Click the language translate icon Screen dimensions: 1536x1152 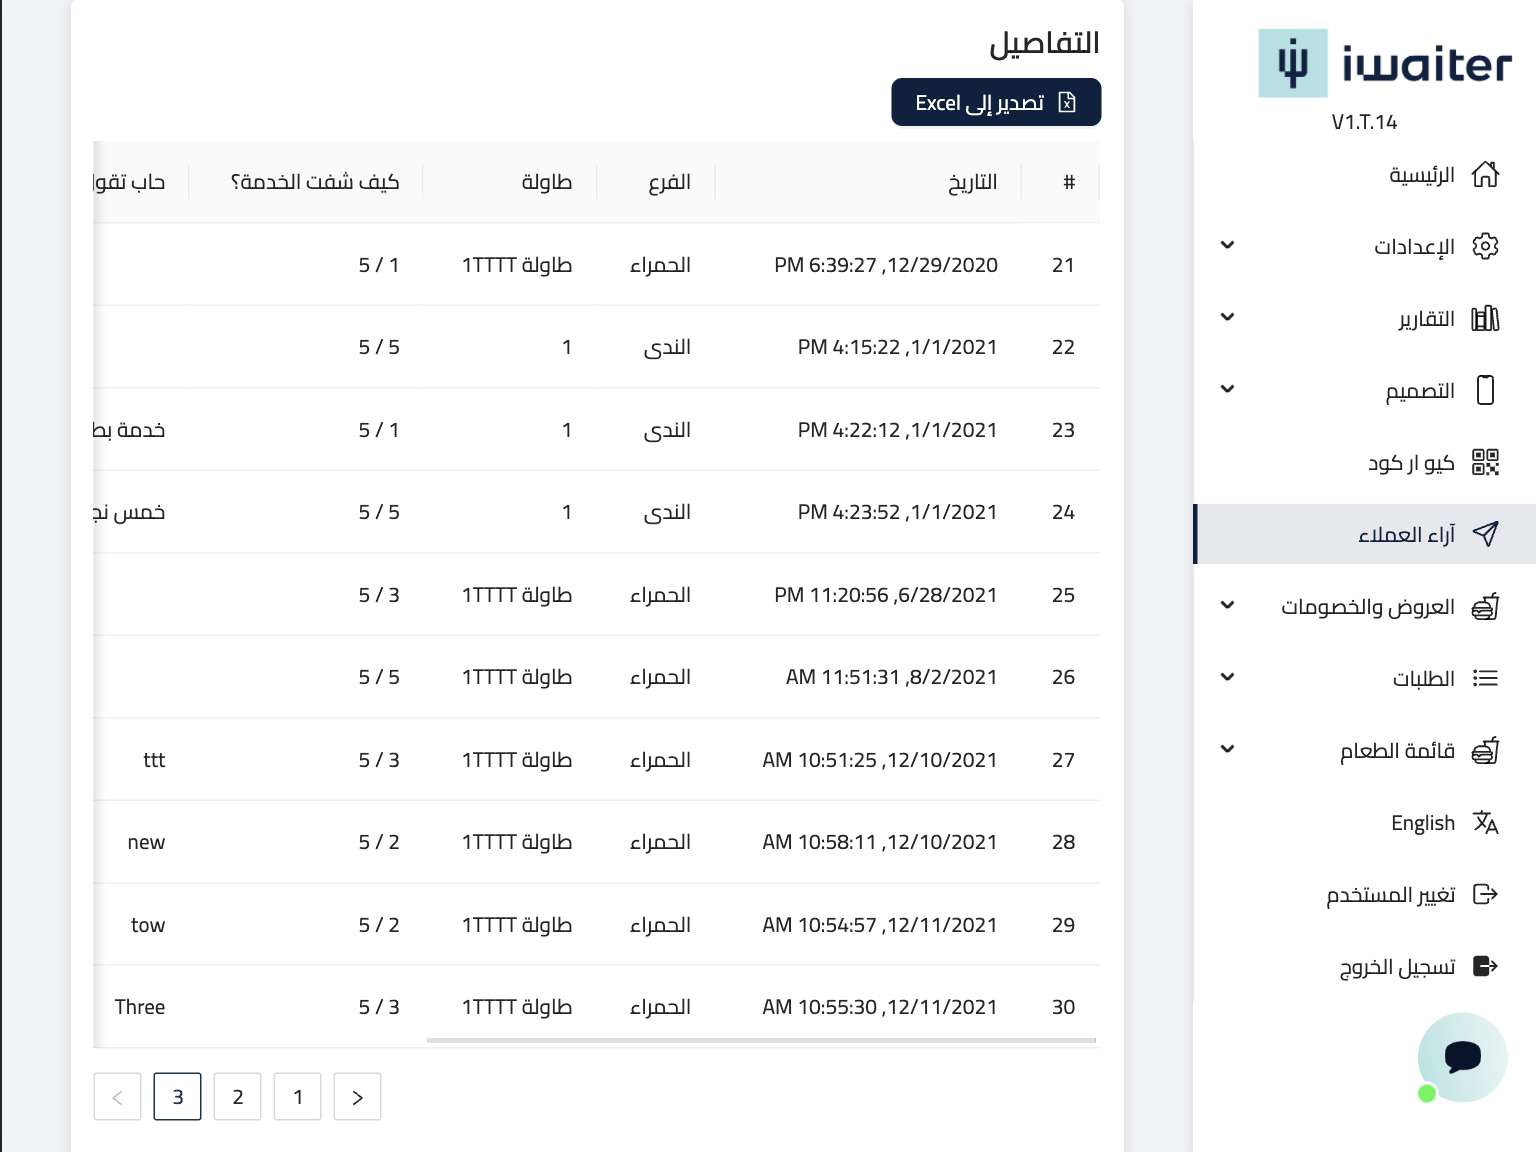pos(1485,822)
